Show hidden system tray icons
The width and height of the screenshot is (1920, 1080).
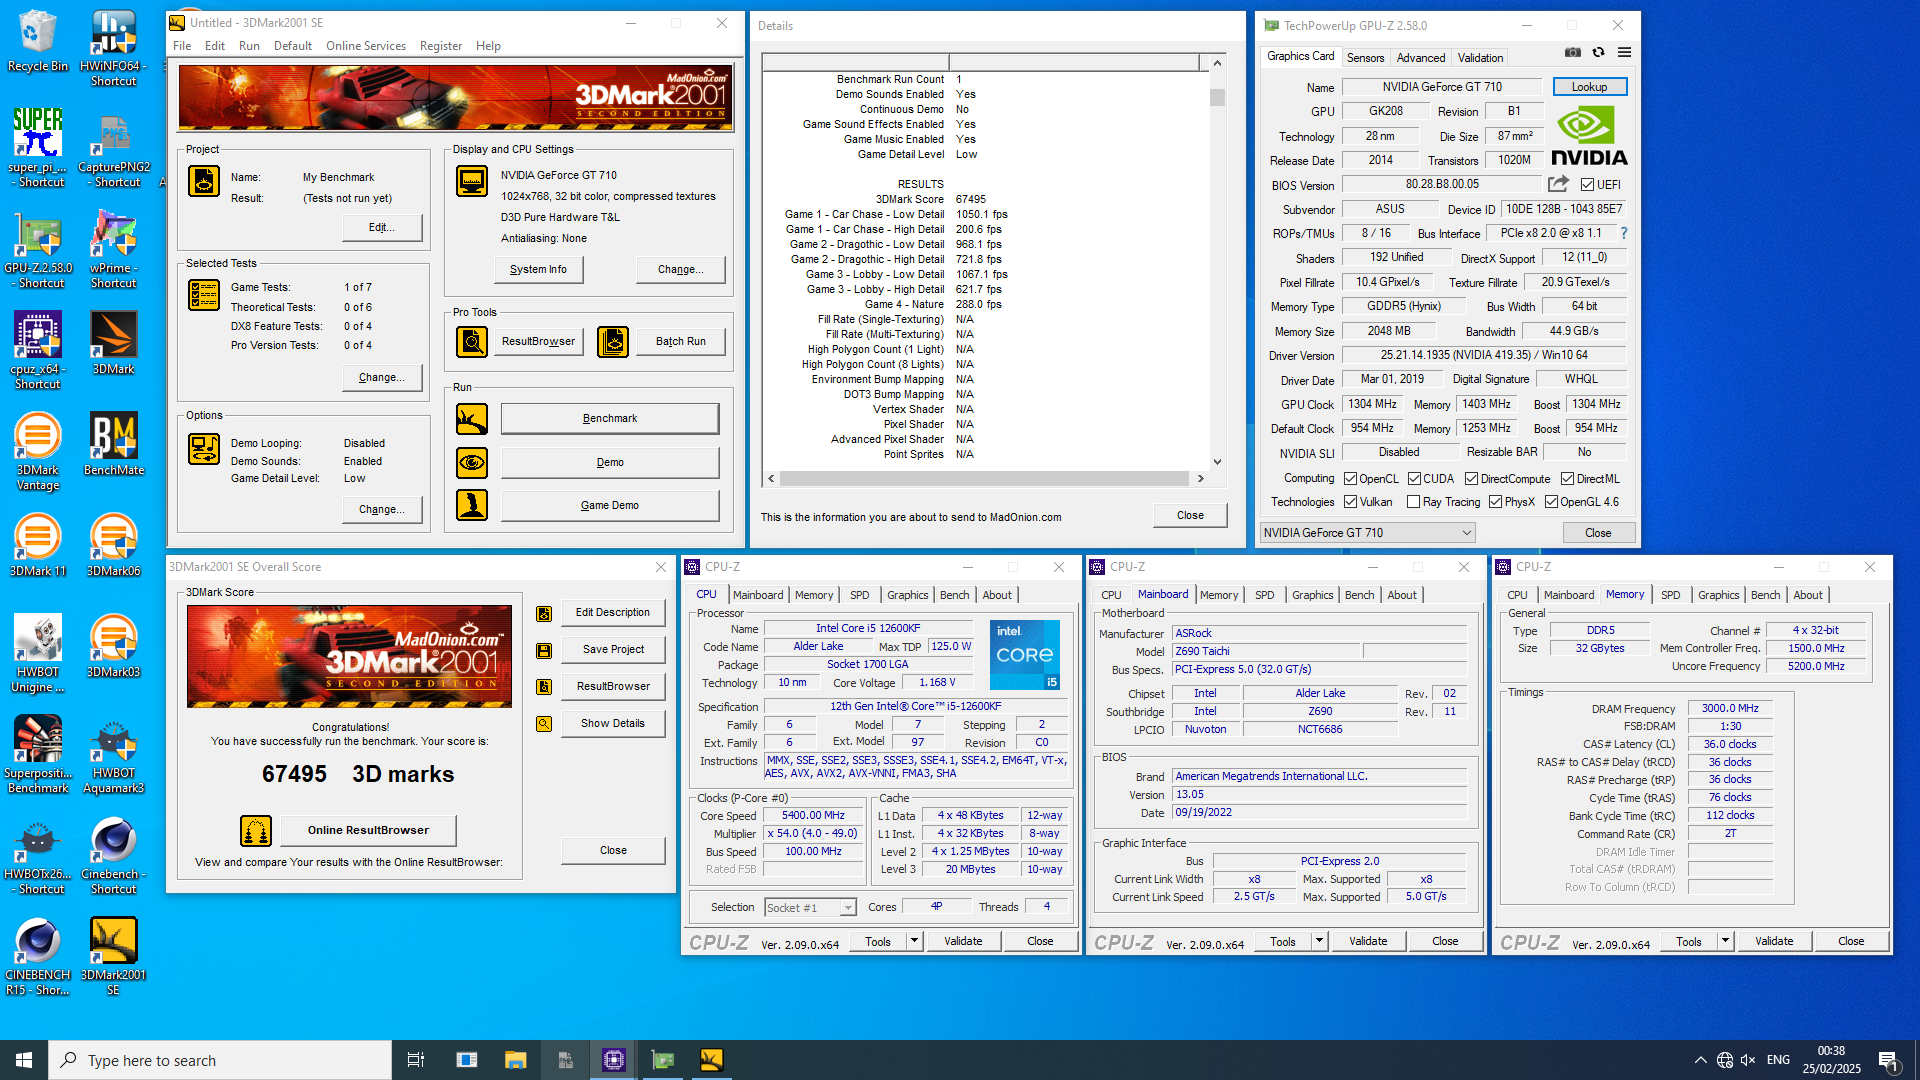click(1700, 1060)
